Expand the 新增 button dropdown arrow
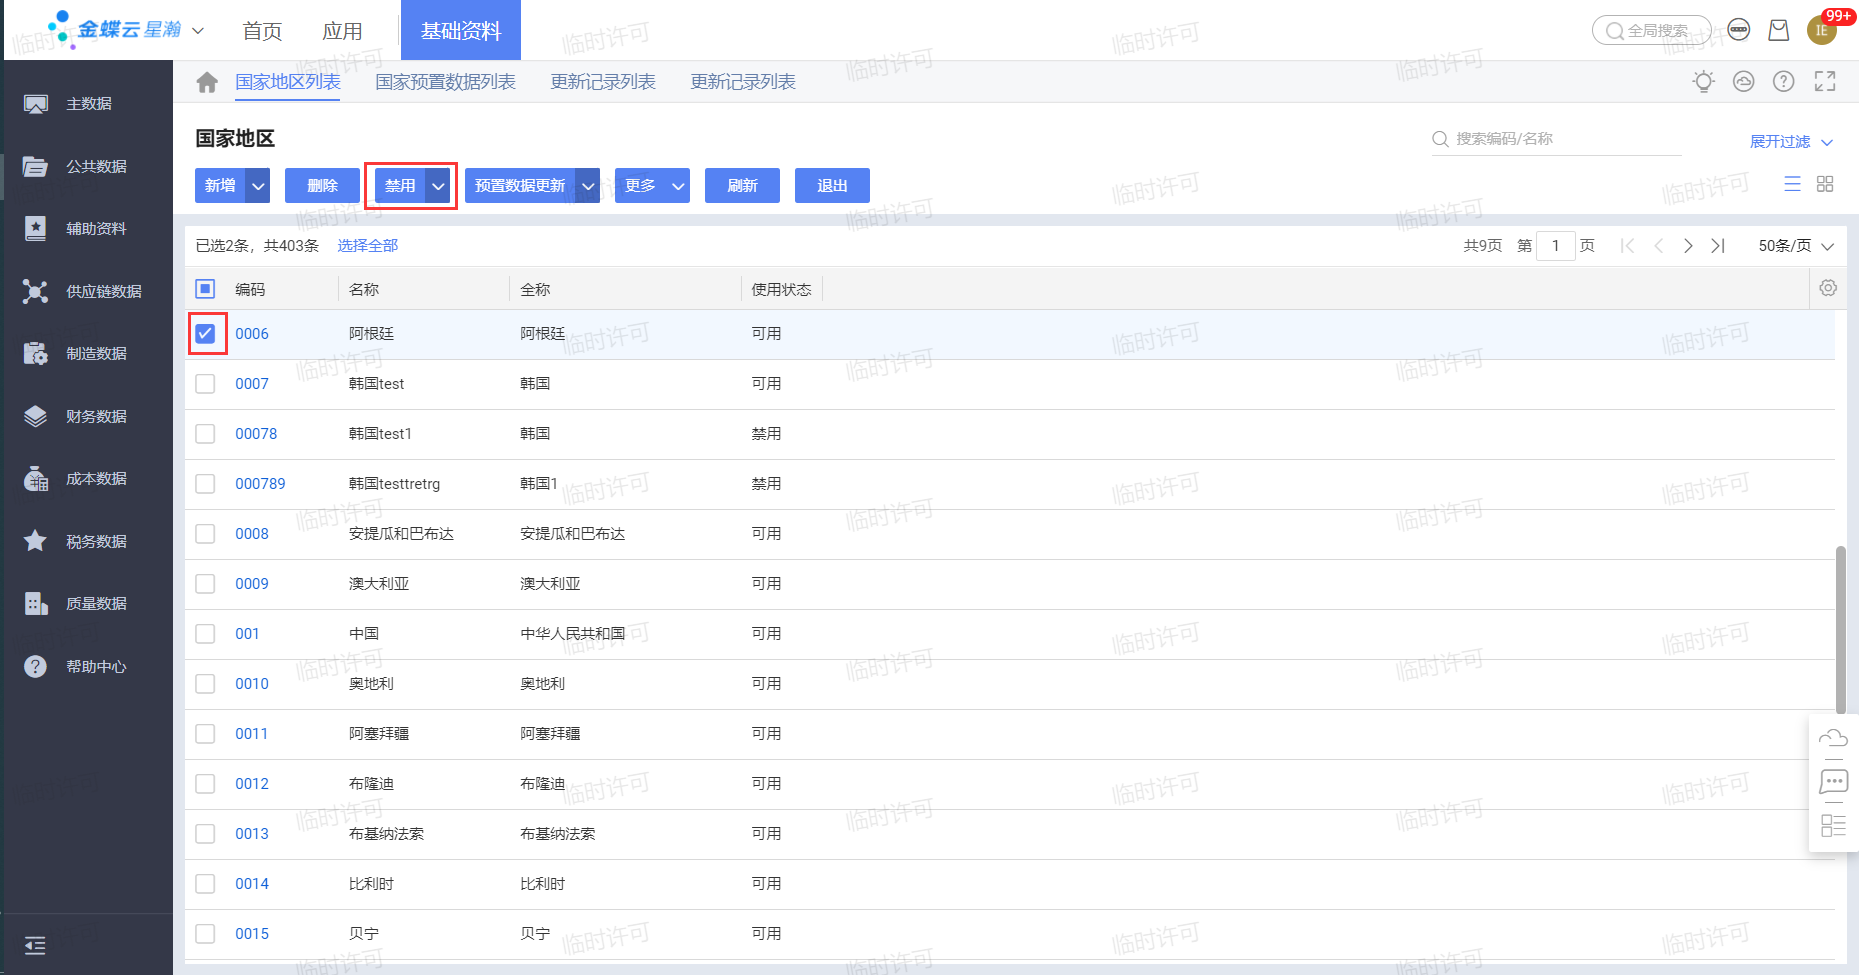This screenshot has height=975, width=1859. pos(258,186)
